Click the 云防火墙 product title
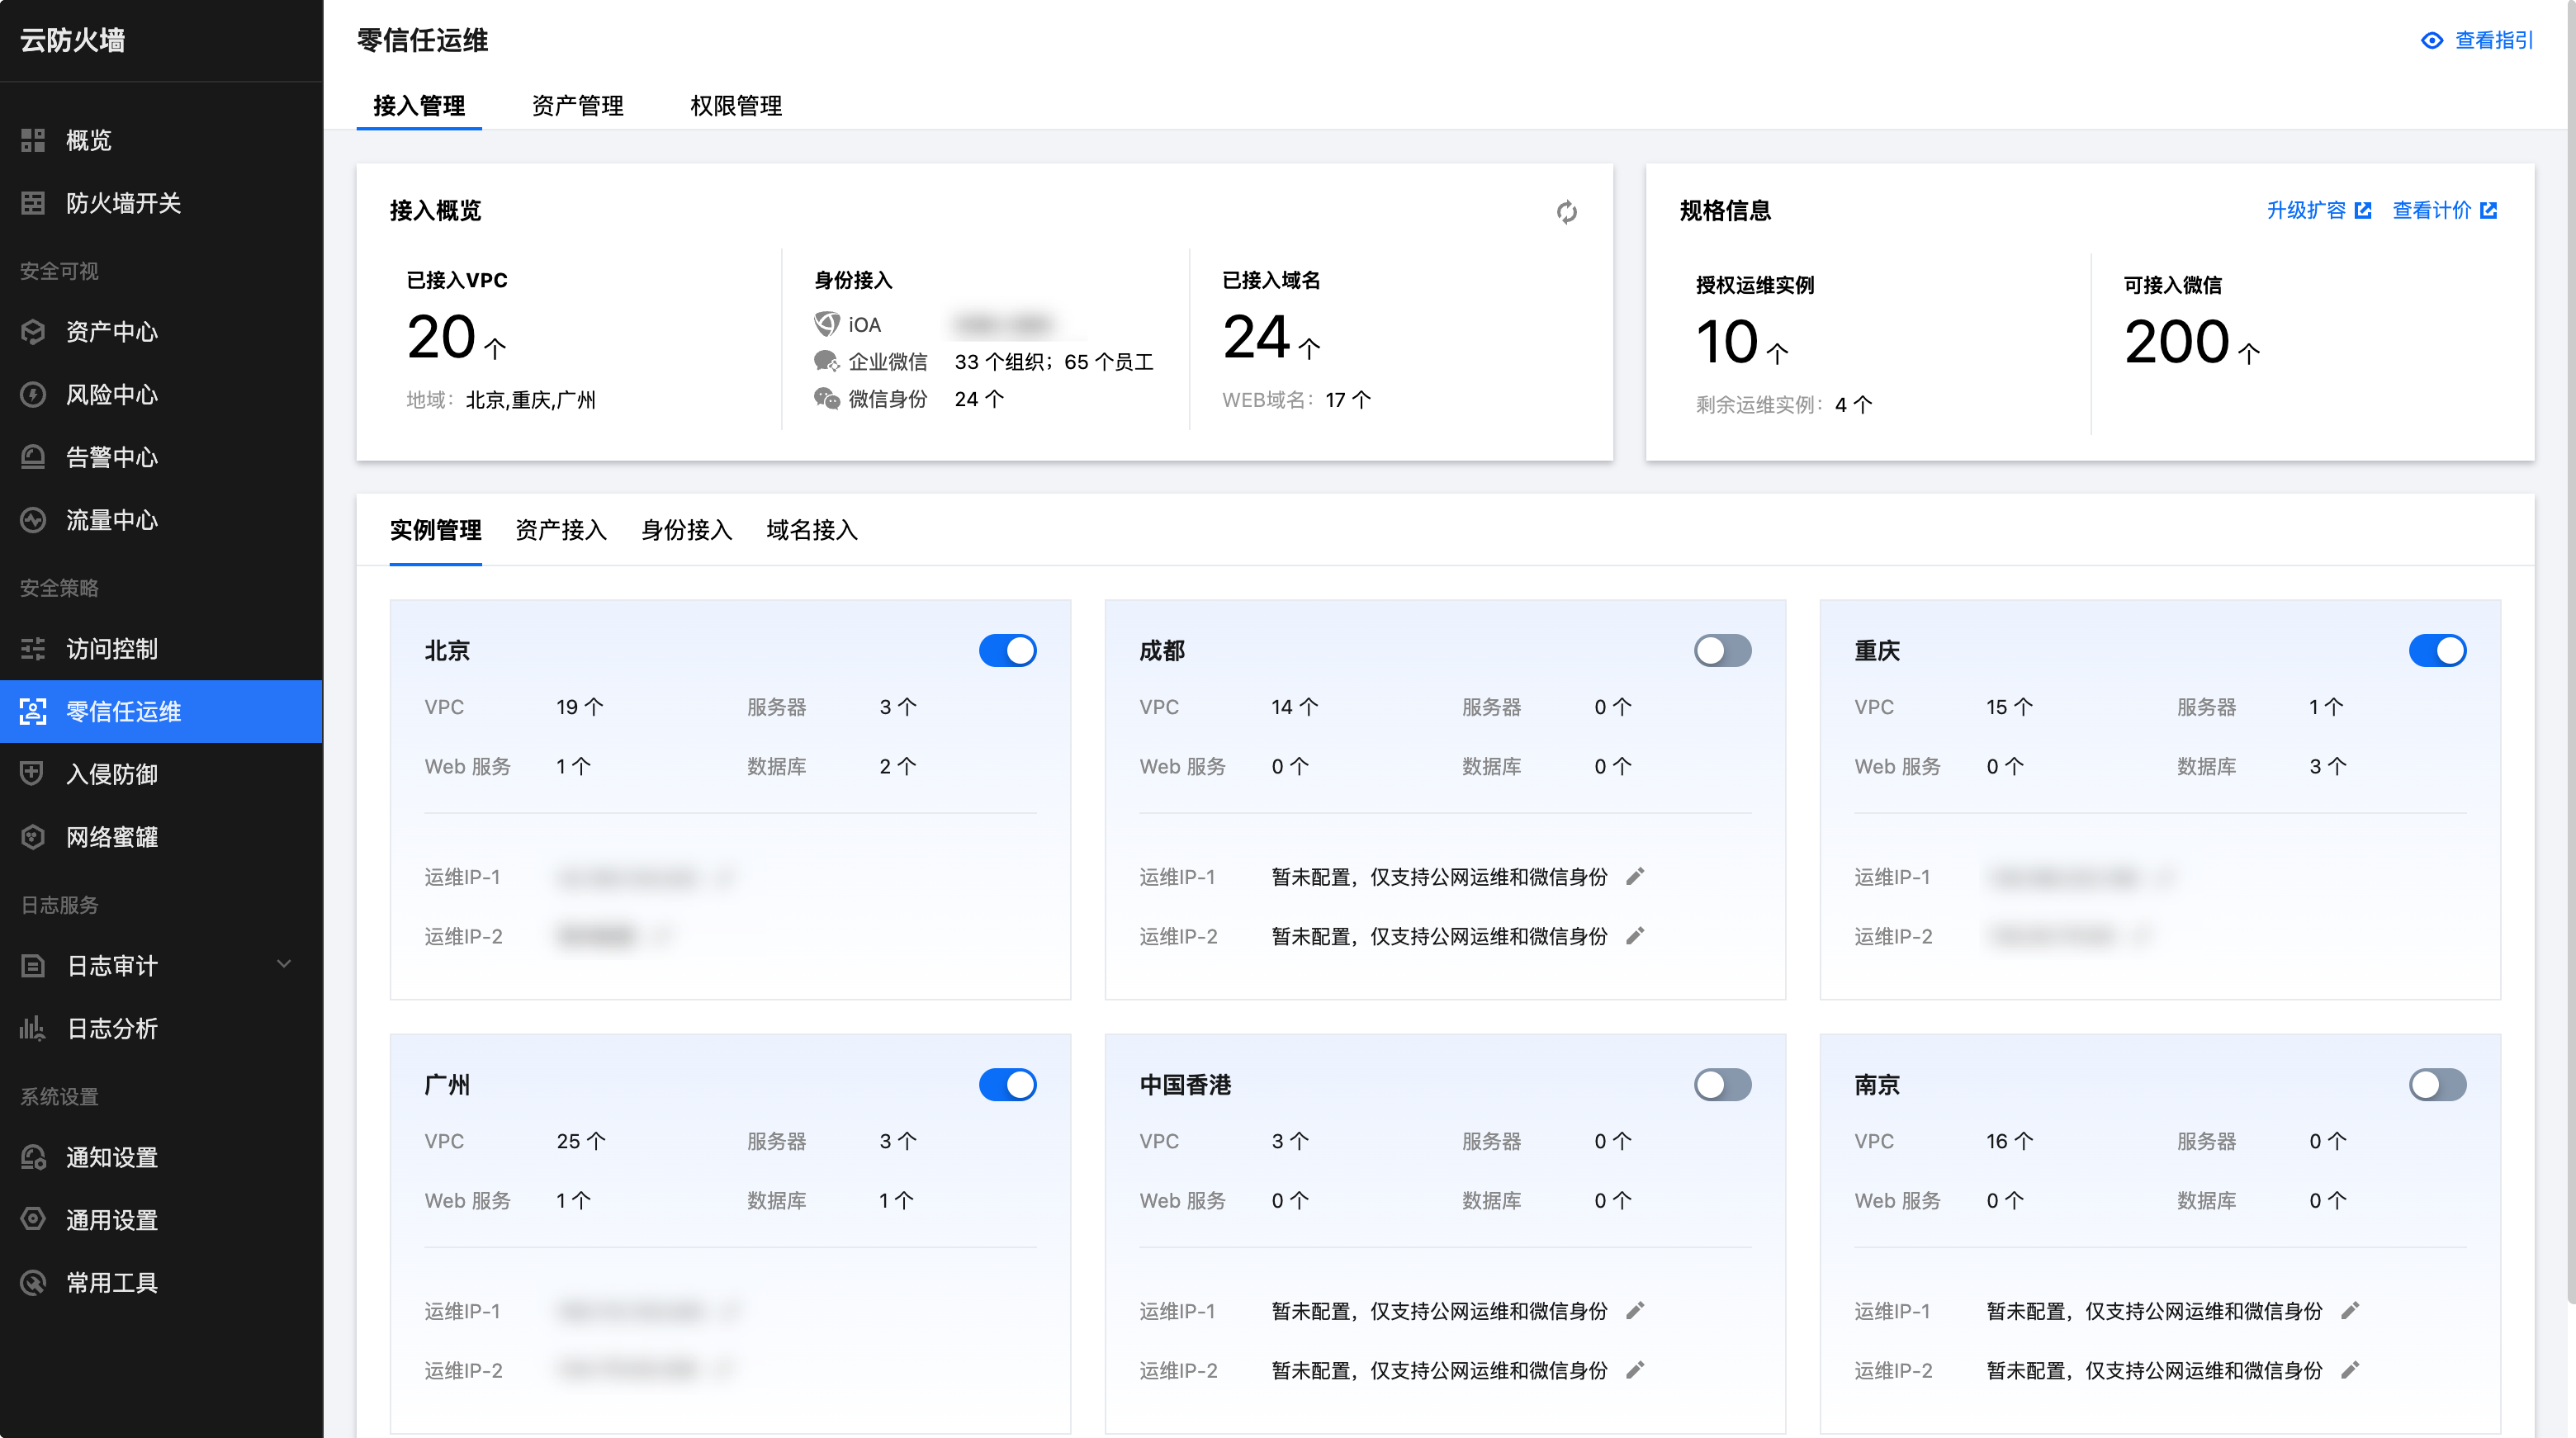This screenshot has width=2576, height=1438. 73,41
